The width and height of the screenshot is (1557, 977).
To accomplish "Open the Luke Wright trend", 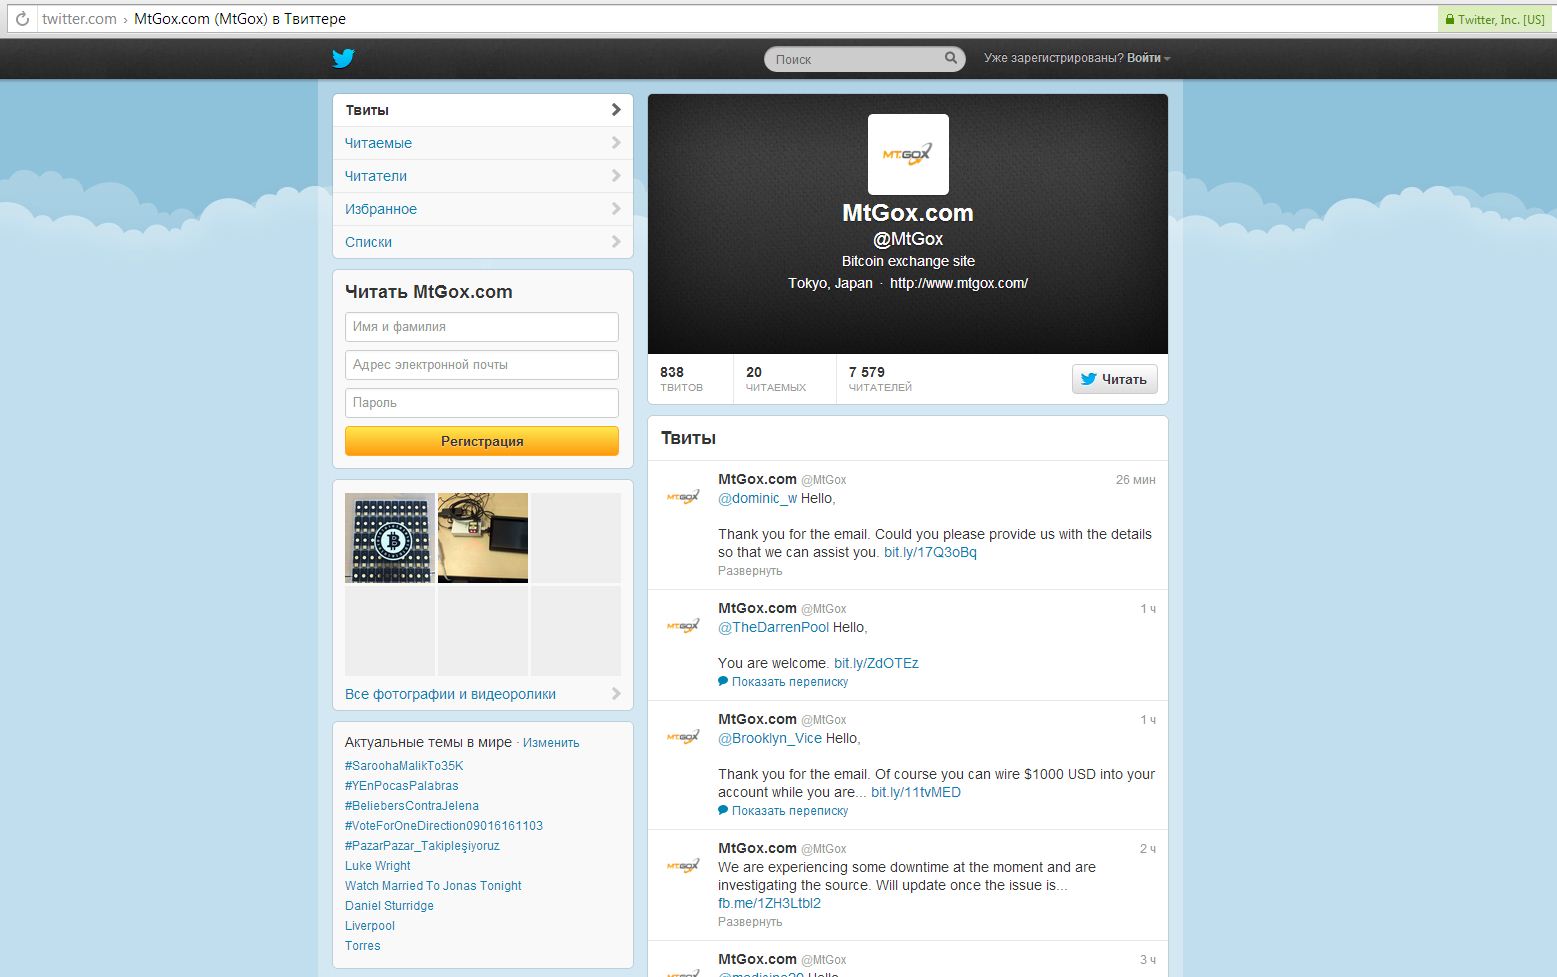I will point(378,866).
